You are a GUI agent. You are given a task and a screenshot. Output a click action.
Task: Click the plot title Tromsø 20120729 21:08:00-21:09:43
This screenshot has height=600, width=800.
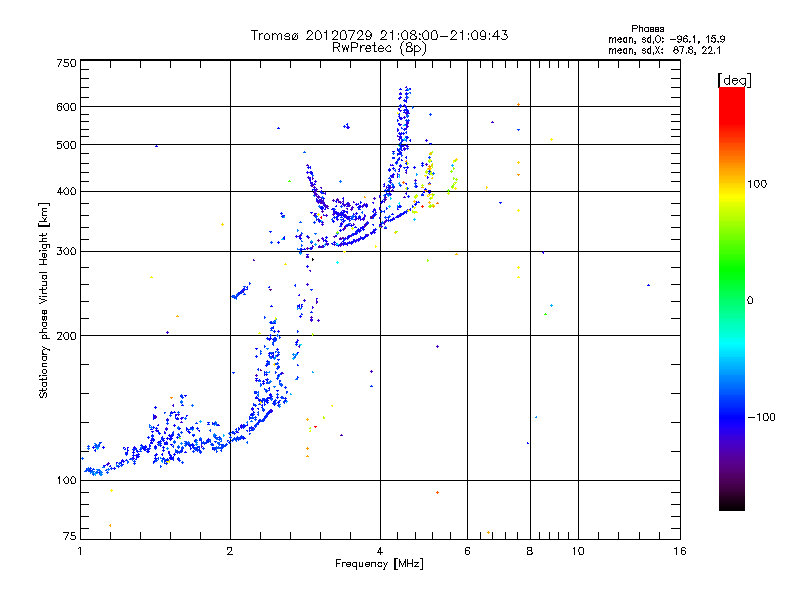(380, 35)
